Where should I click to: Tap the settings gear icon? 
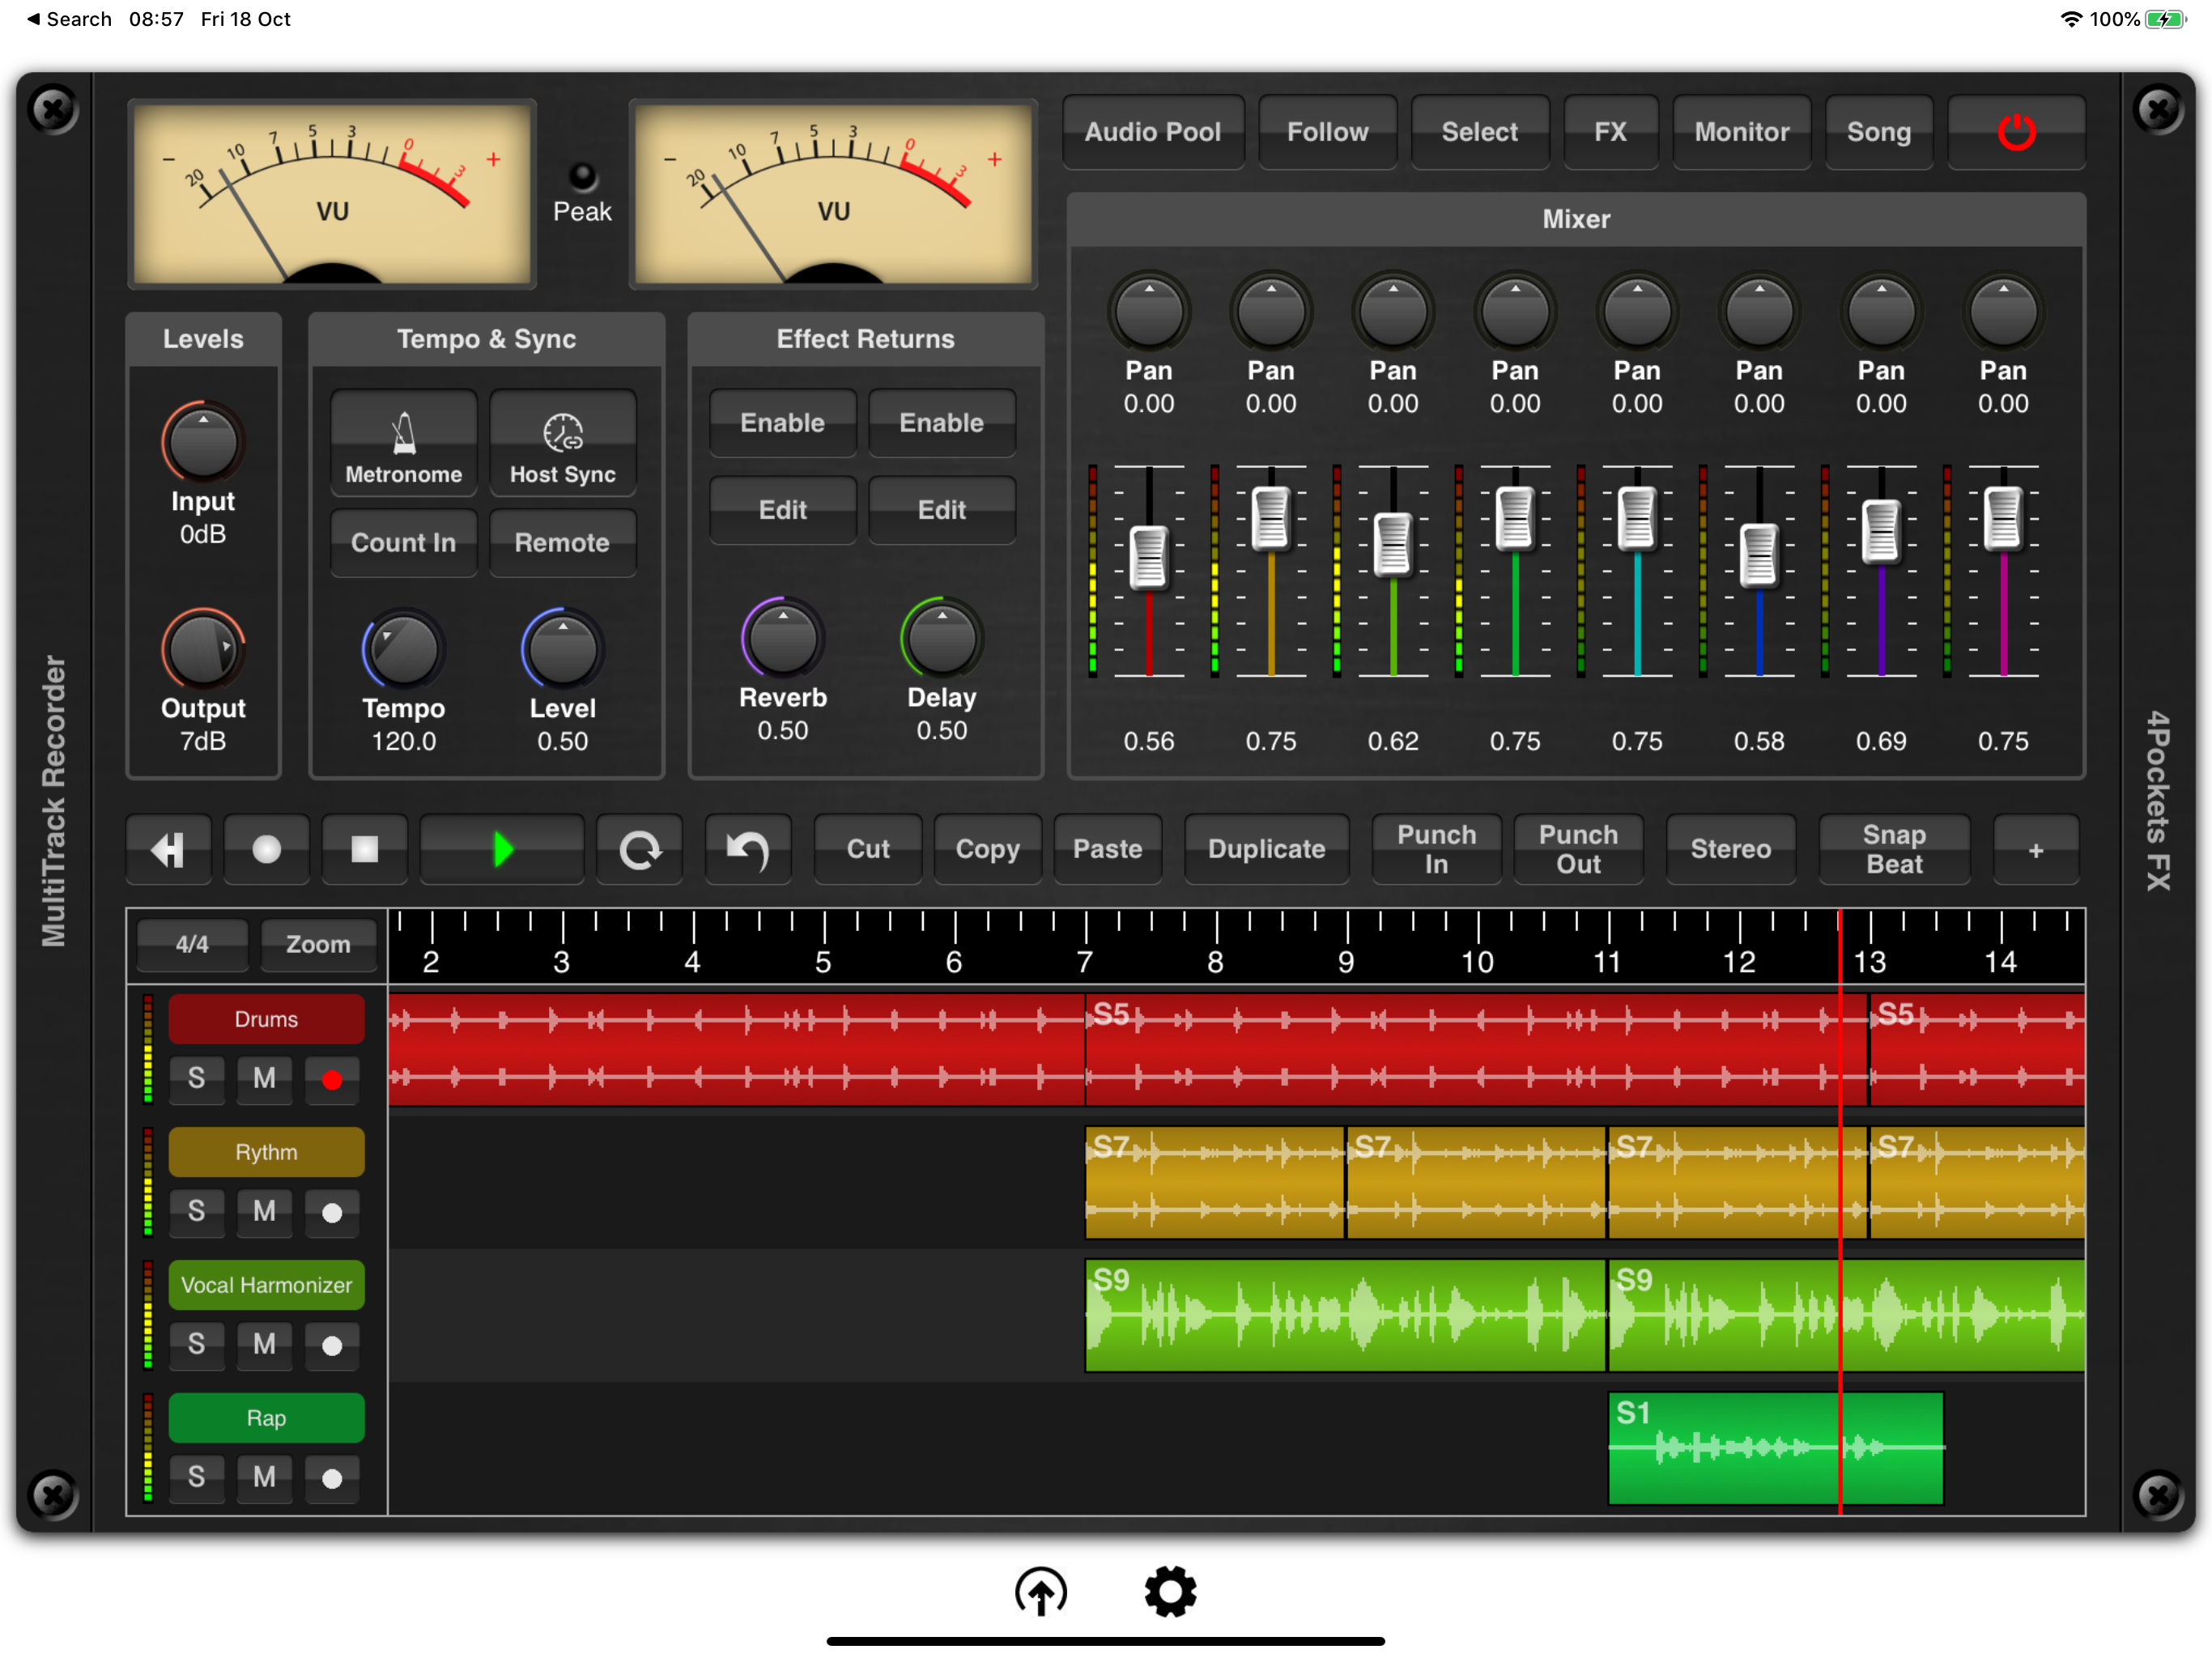click(x=1170, y=1591)
